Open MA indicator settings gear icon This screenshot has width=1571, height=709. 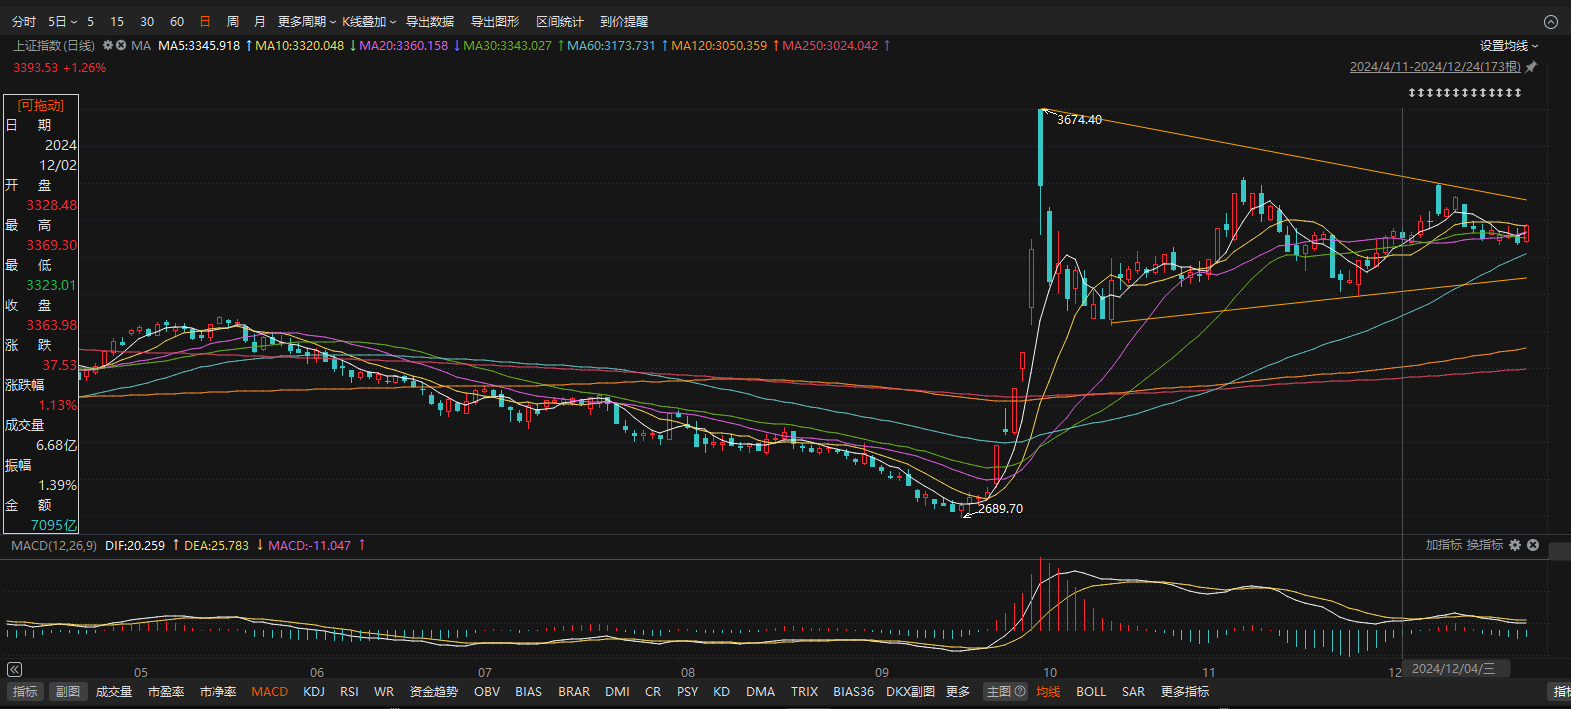point(108,46)
